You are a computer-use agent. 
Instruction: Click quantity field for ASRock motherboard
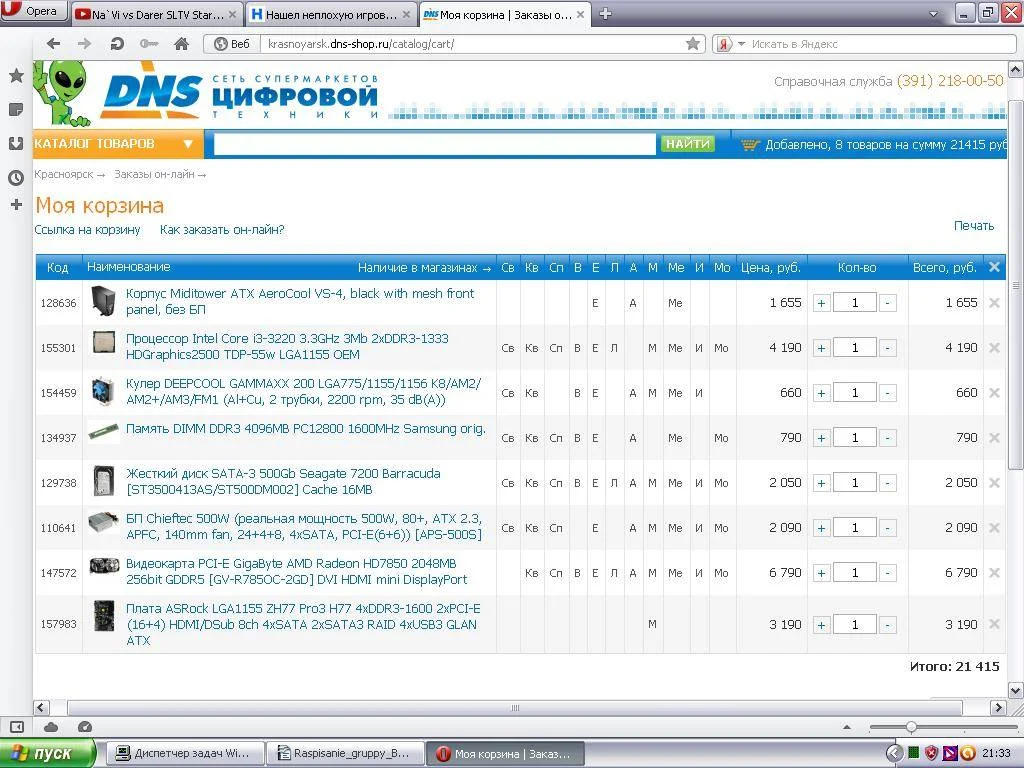point(855,625)
